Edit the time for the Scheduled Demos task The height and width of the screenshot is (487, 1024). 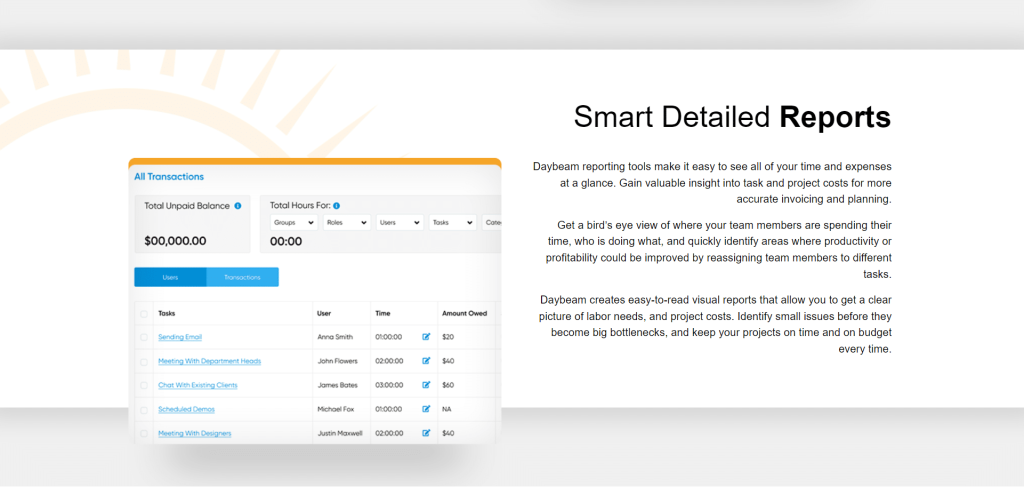[x=426, y=409]
